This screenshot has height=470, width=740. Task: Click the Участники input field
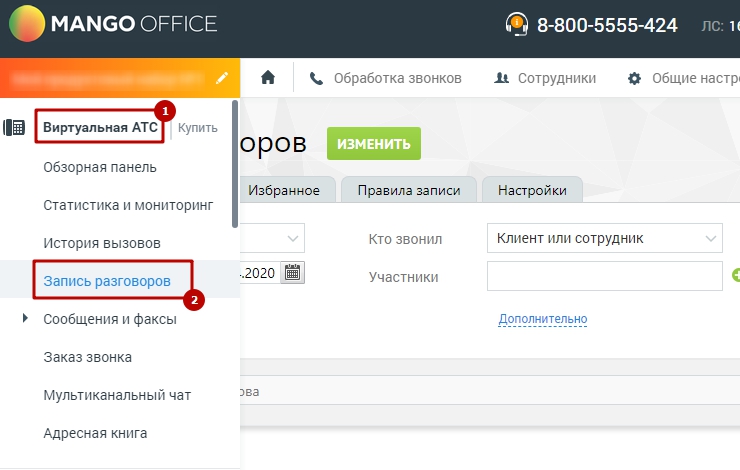(603, 276)
